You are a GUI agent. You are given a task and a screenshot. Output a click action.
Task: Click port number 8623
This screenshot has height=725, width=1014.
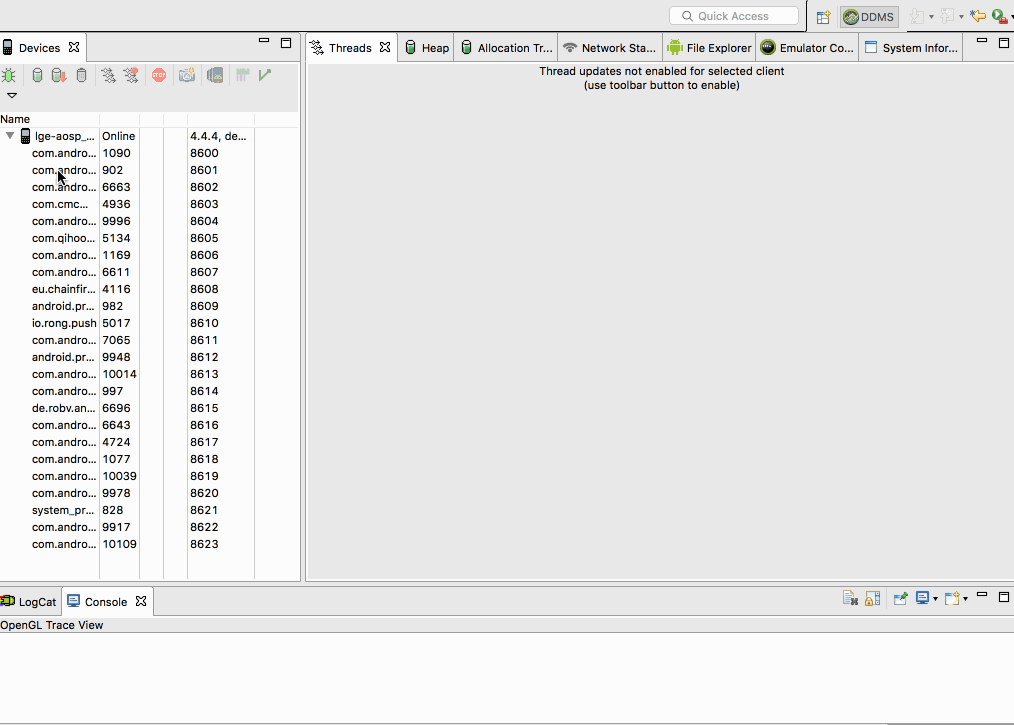[x=204, y=545]
